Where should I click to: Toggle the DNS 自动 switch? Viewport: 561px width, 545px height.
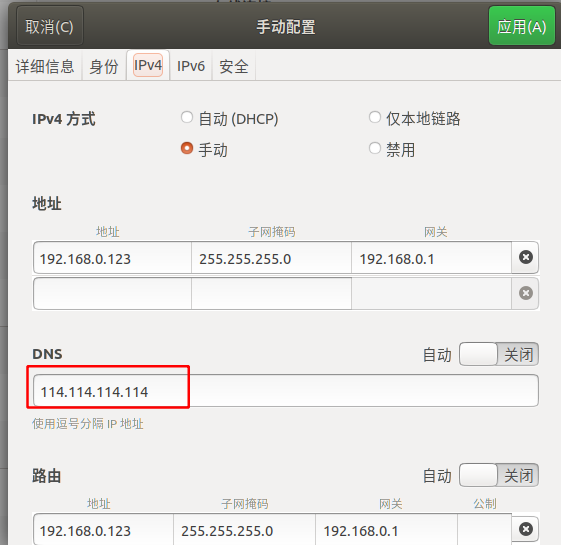coord(499,354)
